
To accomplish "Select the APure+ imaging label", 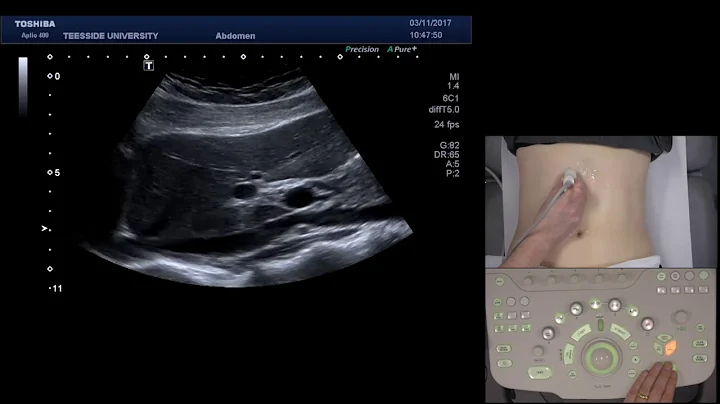I will (x=402, y=49).
